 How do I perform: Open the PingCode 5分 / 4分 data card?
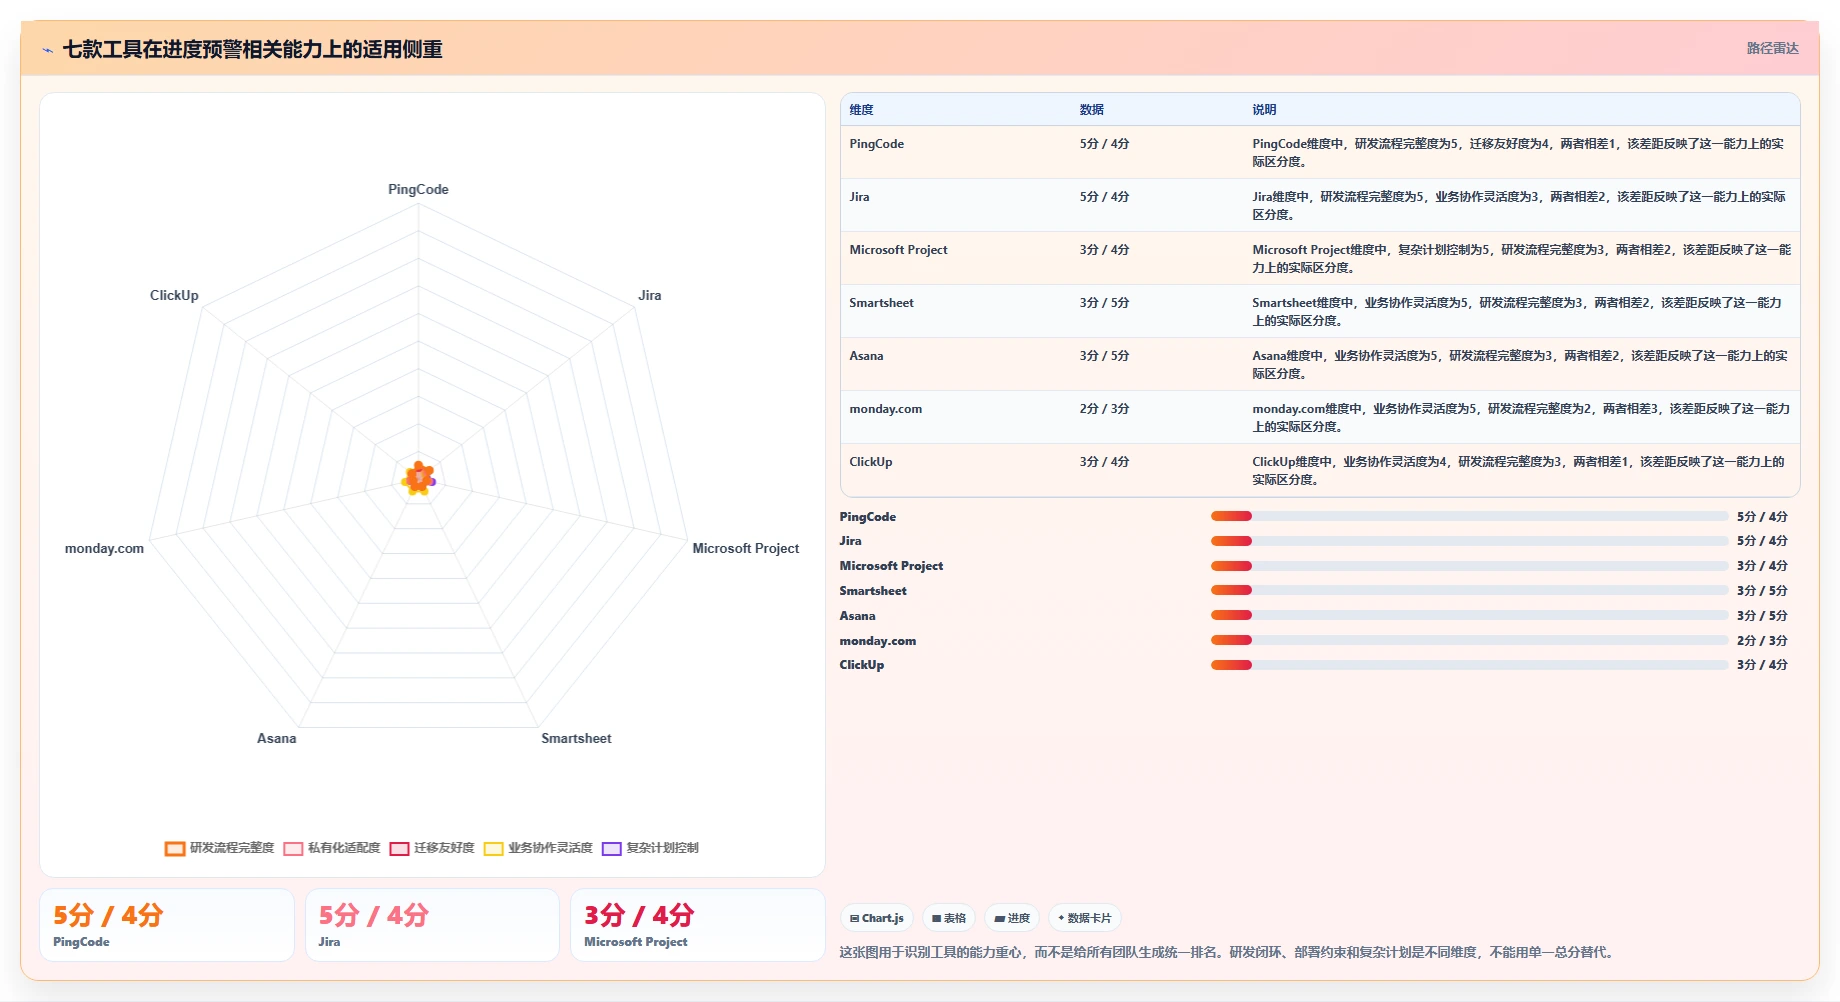167,925
